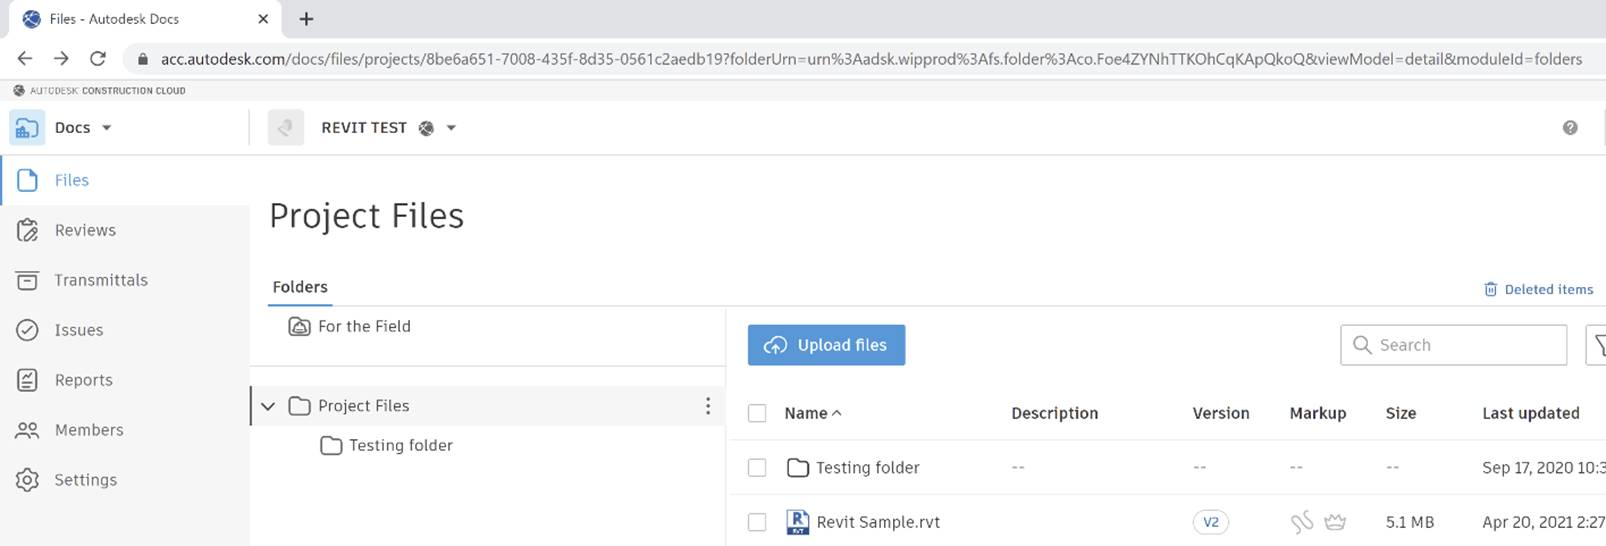Click the Upload files button
Image resolution: width=1606 pixels, height=546 pixels.
(x=826, y=345)
